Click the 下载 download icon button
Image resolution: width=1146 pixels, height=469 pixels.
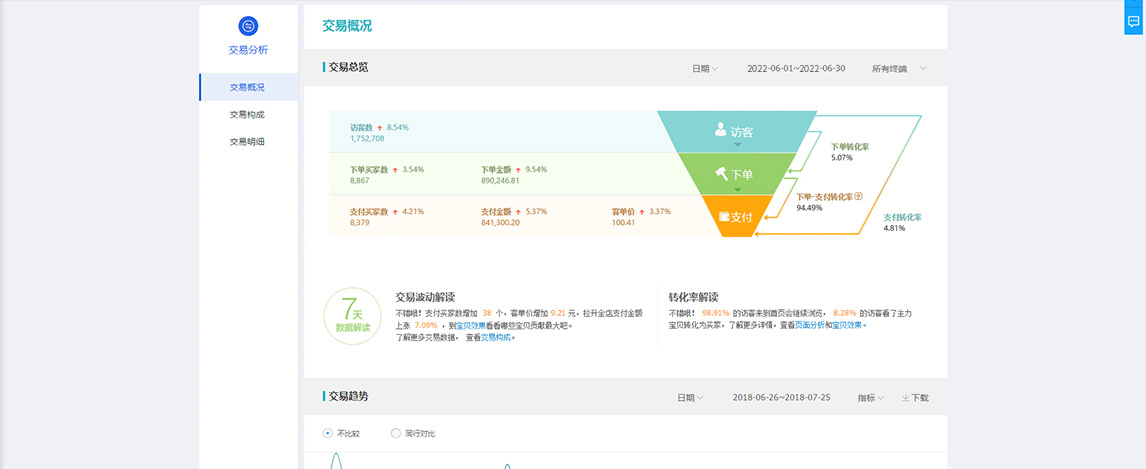(x=914, y=398)
